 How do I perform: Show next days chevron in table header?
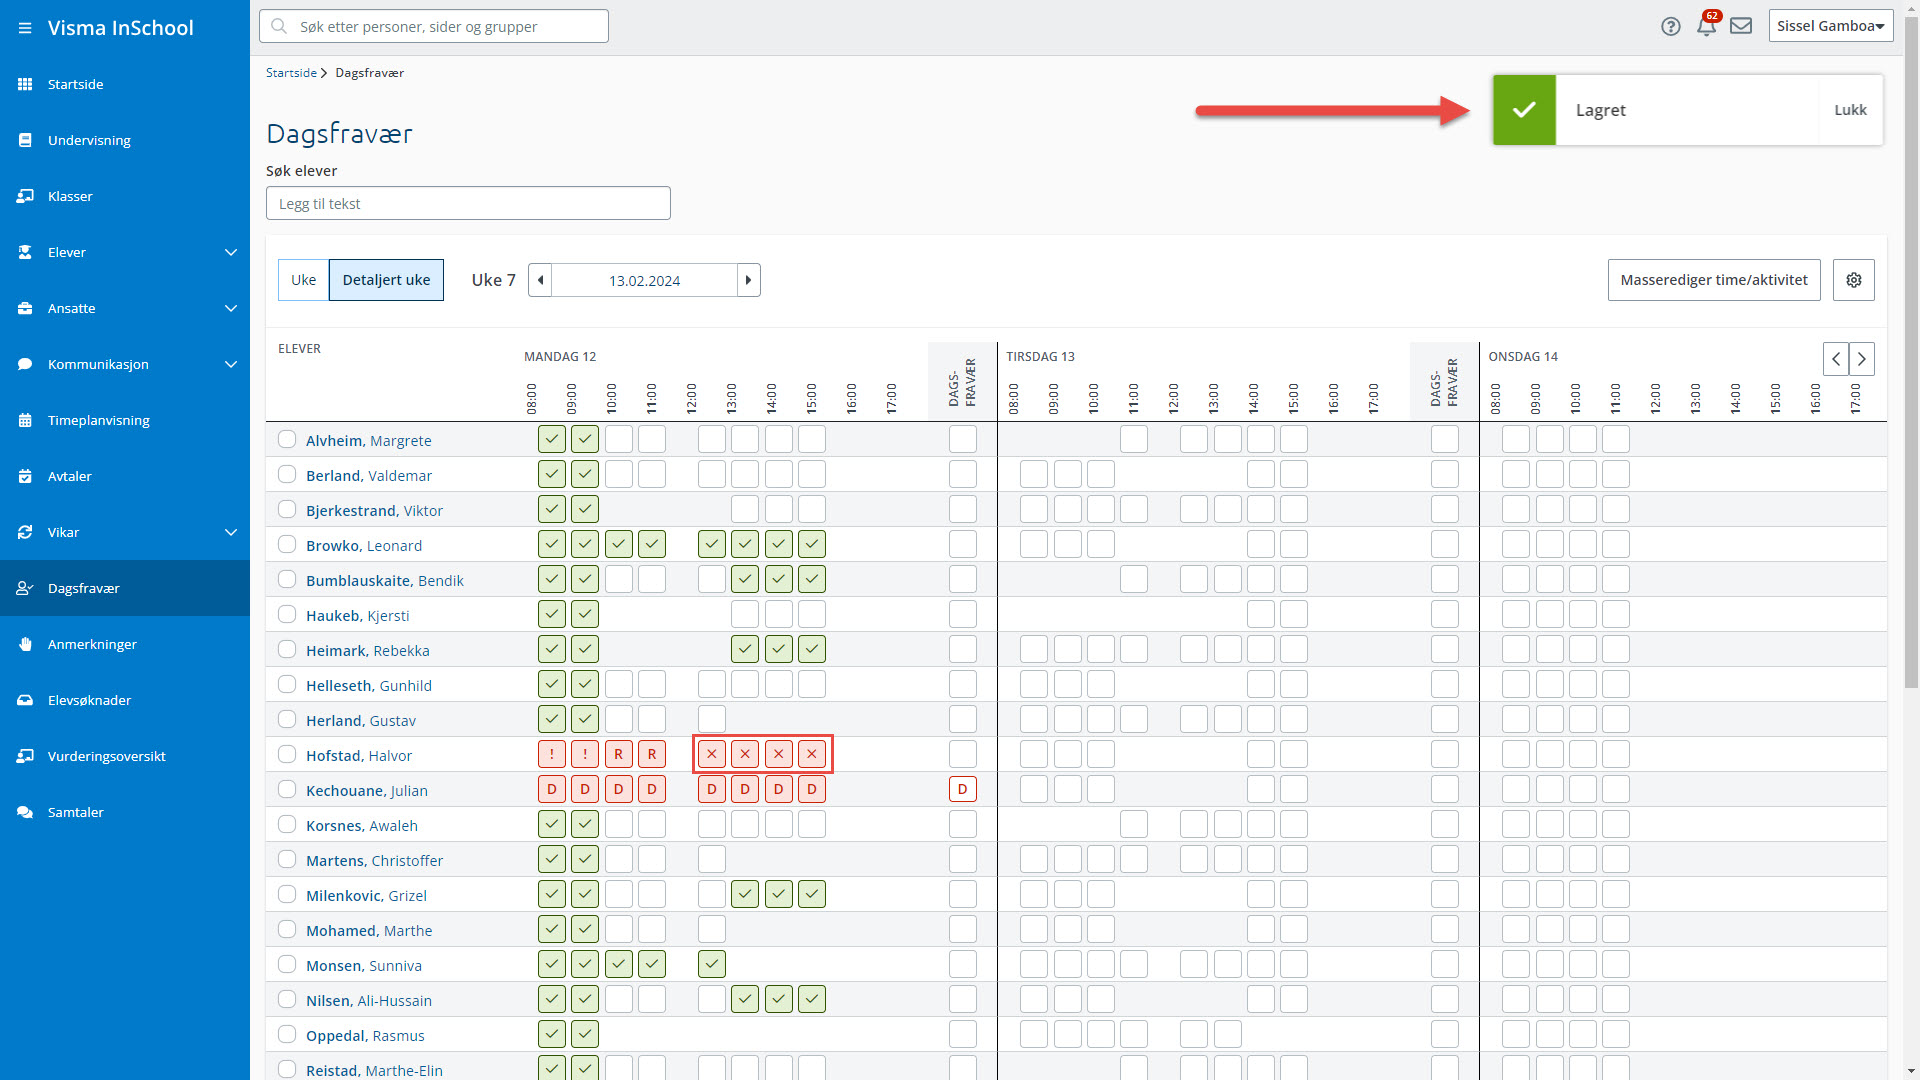pos(1862,359)
